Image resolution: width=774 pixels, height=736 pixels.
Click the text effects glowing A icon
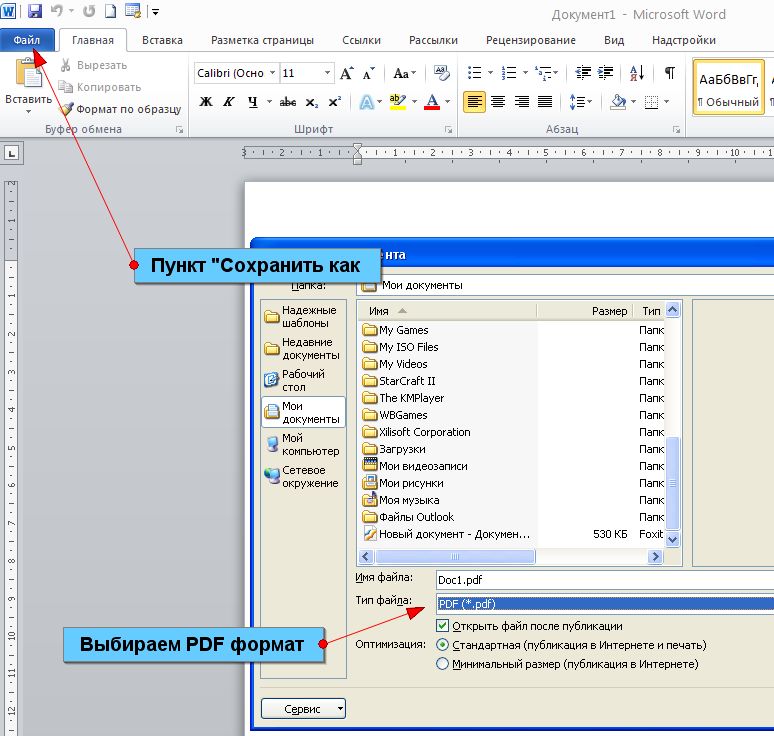click(x=366, y=102)
